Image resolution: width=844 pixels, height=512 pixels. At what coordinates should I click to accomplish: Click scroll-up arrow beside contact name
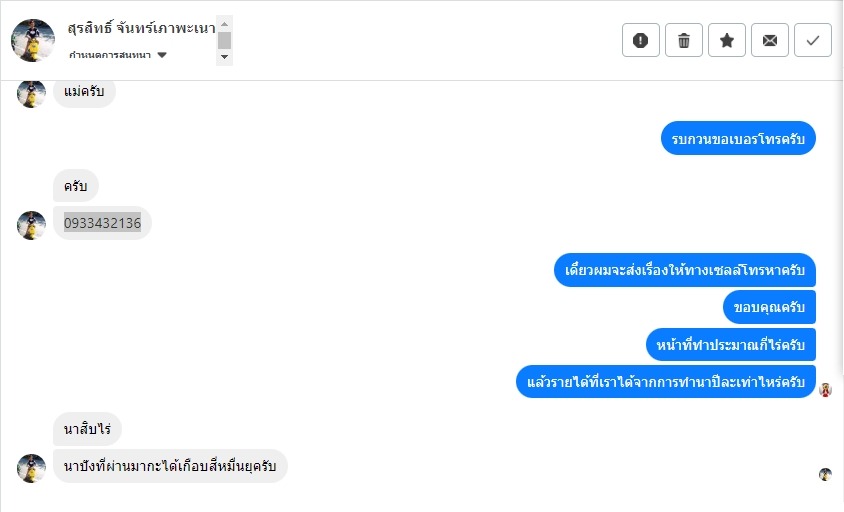[225, 24]
